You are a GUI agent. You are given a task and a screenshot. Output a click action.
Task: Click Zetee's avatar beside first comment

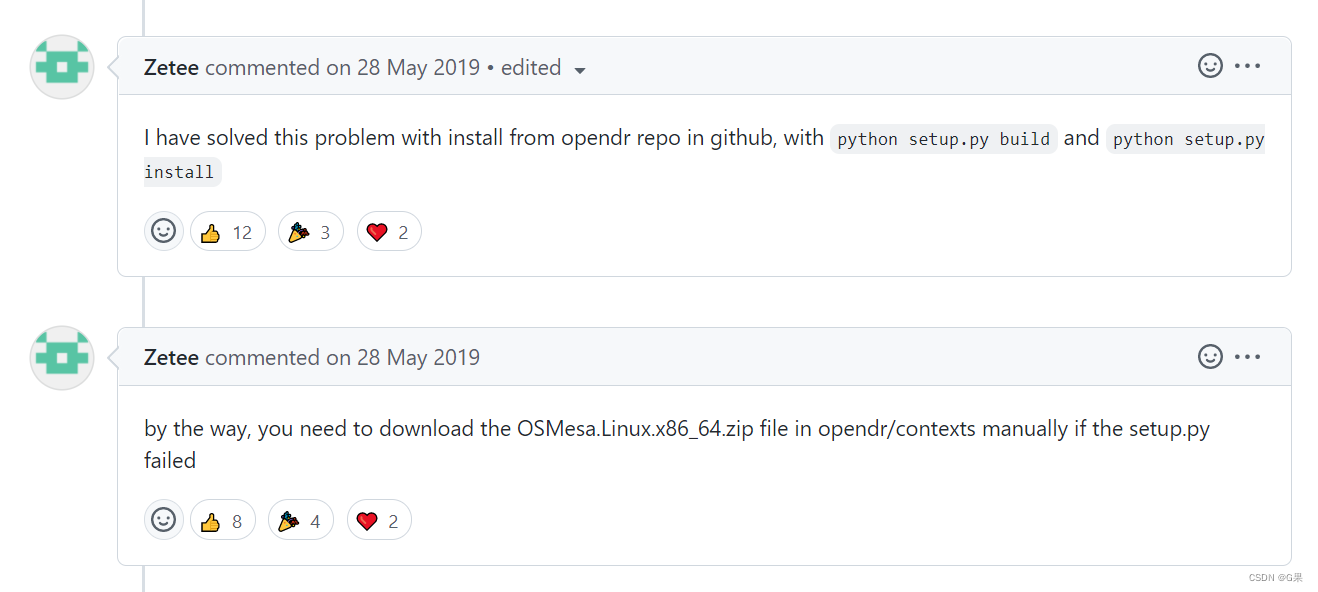[x=62, y=67]
